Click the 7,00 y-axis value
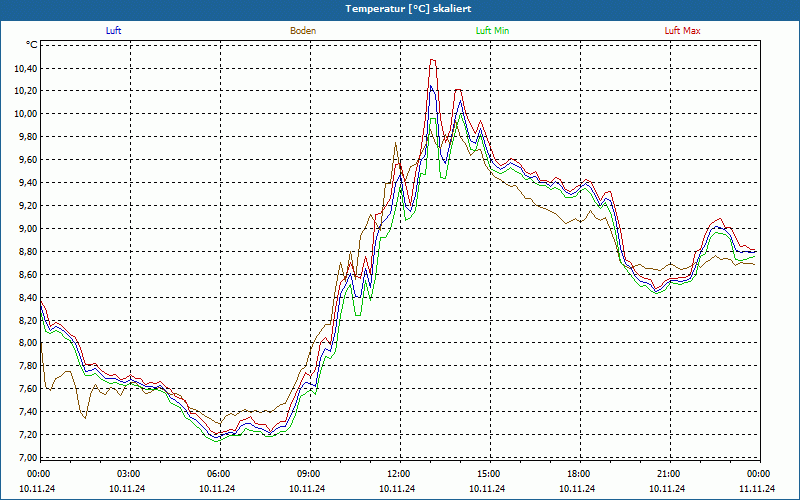 29,458
